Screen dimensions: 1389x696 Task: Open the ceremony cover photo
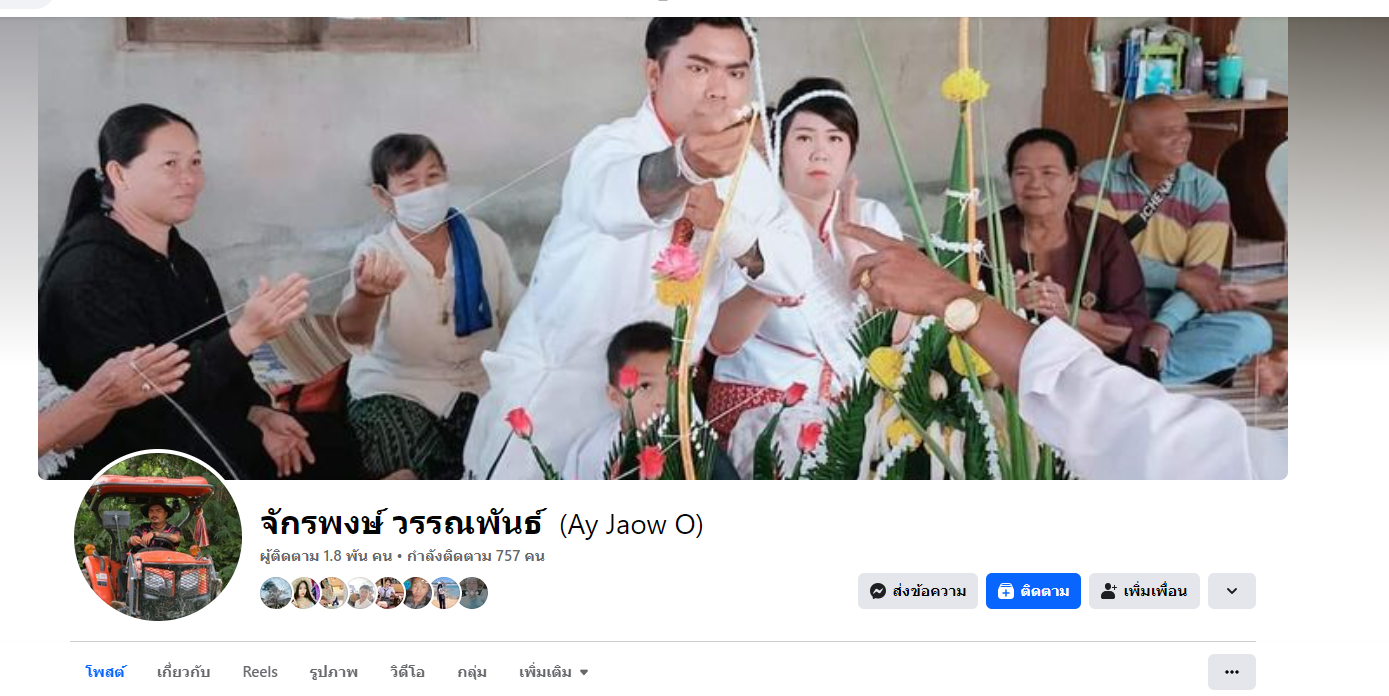pos(663,248)
